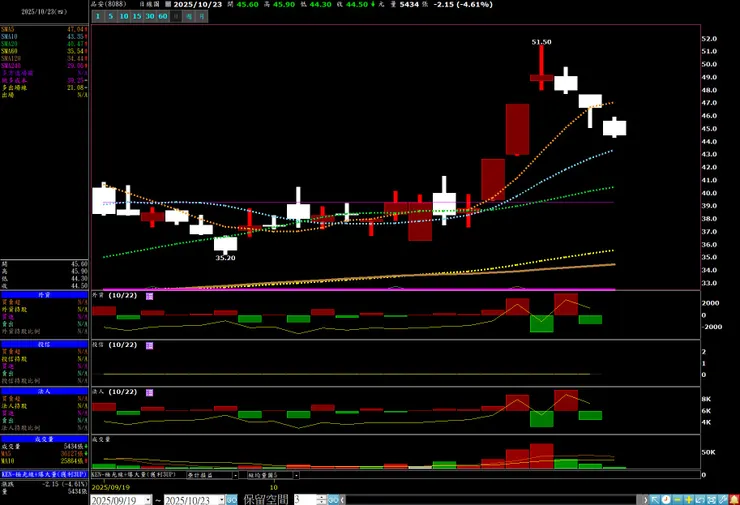Select the 30-minute interval button
740x505 pixels.
point(150,16)
